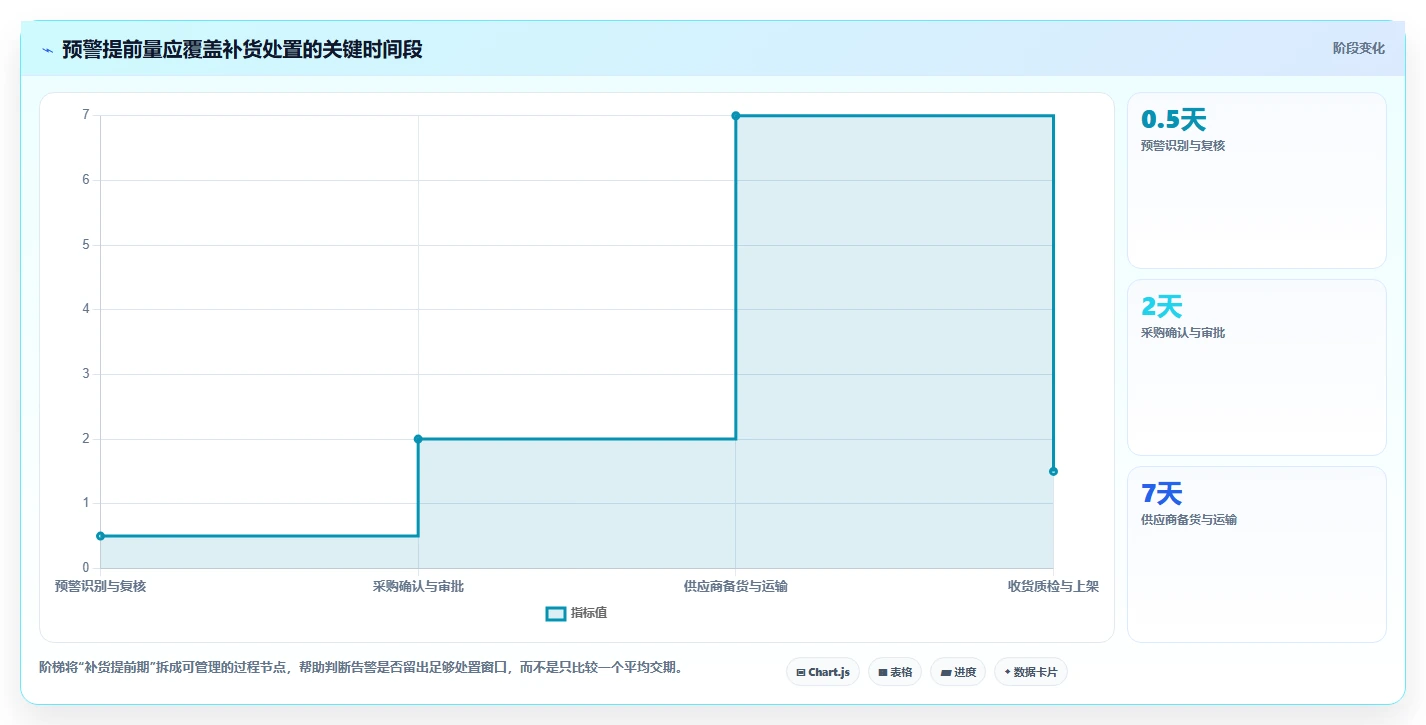Click y-axis tick label 4
1426x725 pixels.
(x=86, y=309)
